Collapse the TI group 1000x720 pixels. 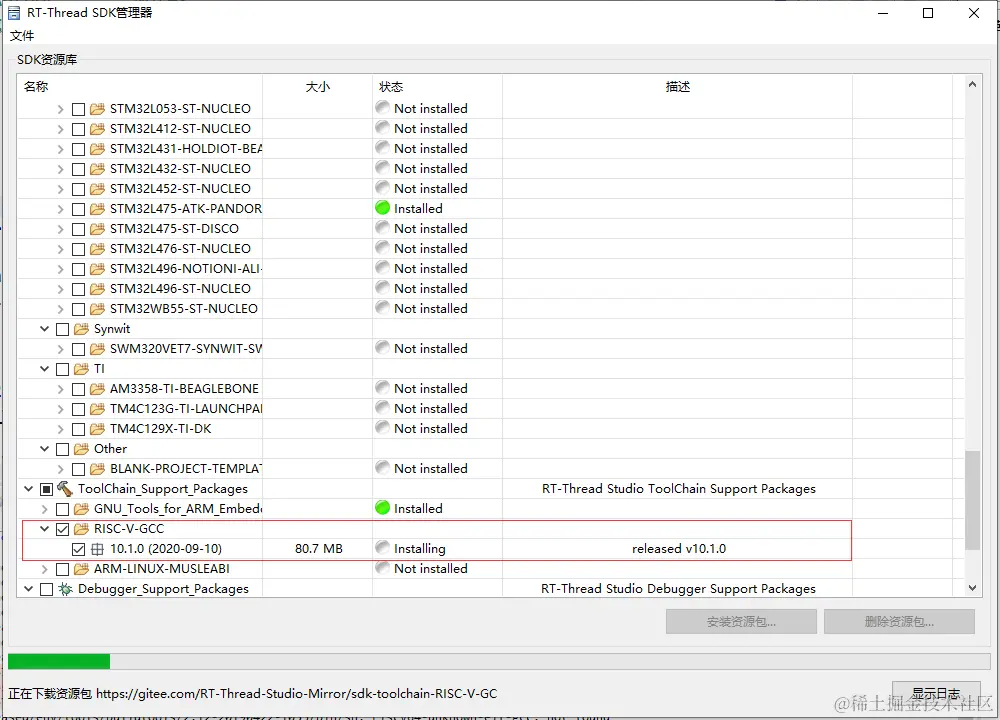(45, 369)
